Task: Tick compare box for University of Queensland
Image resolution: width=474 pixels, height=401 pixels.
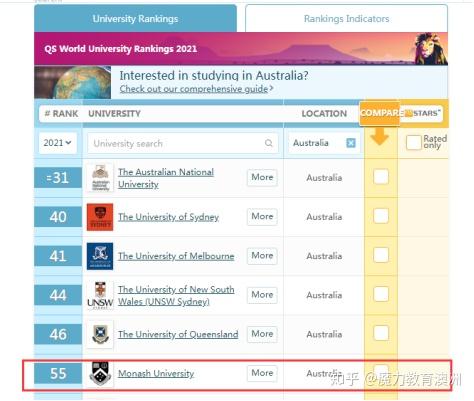Action: coord(381,333)
